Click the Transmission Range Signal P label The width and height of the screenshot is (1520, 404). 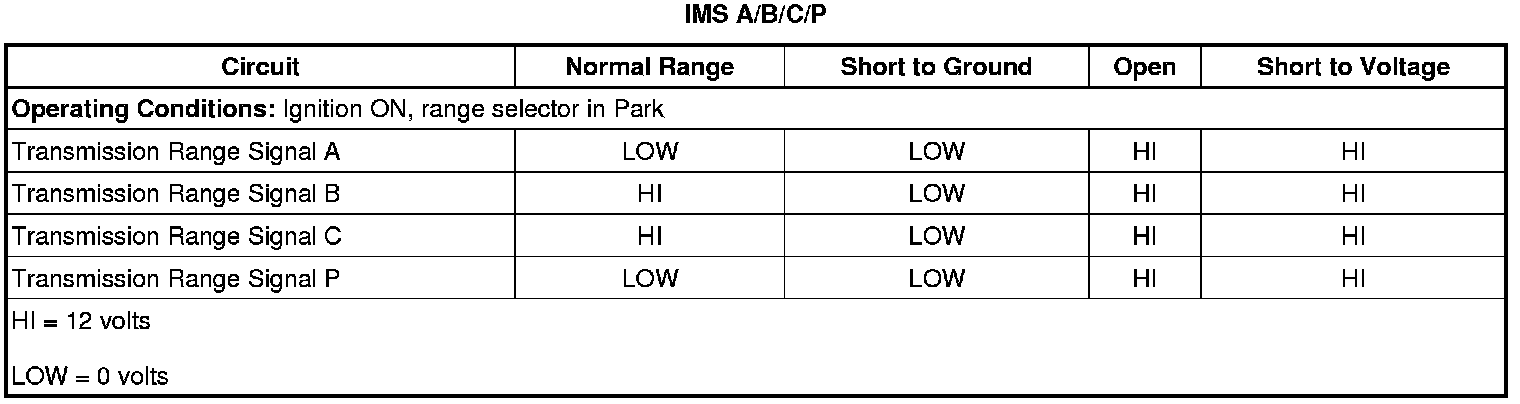(x=175, y=278)
